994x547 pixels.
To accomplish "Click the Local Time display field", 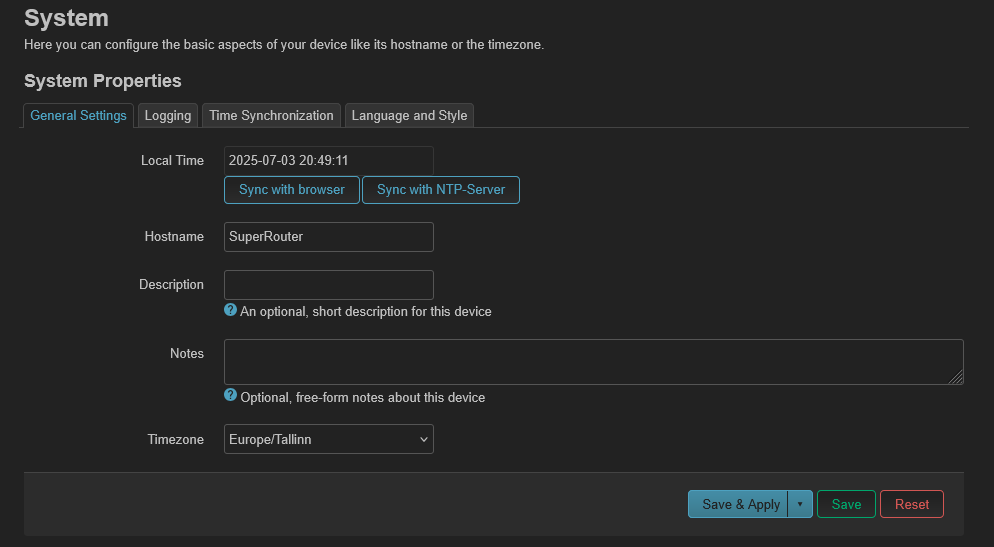I will (x=328, y=161).
